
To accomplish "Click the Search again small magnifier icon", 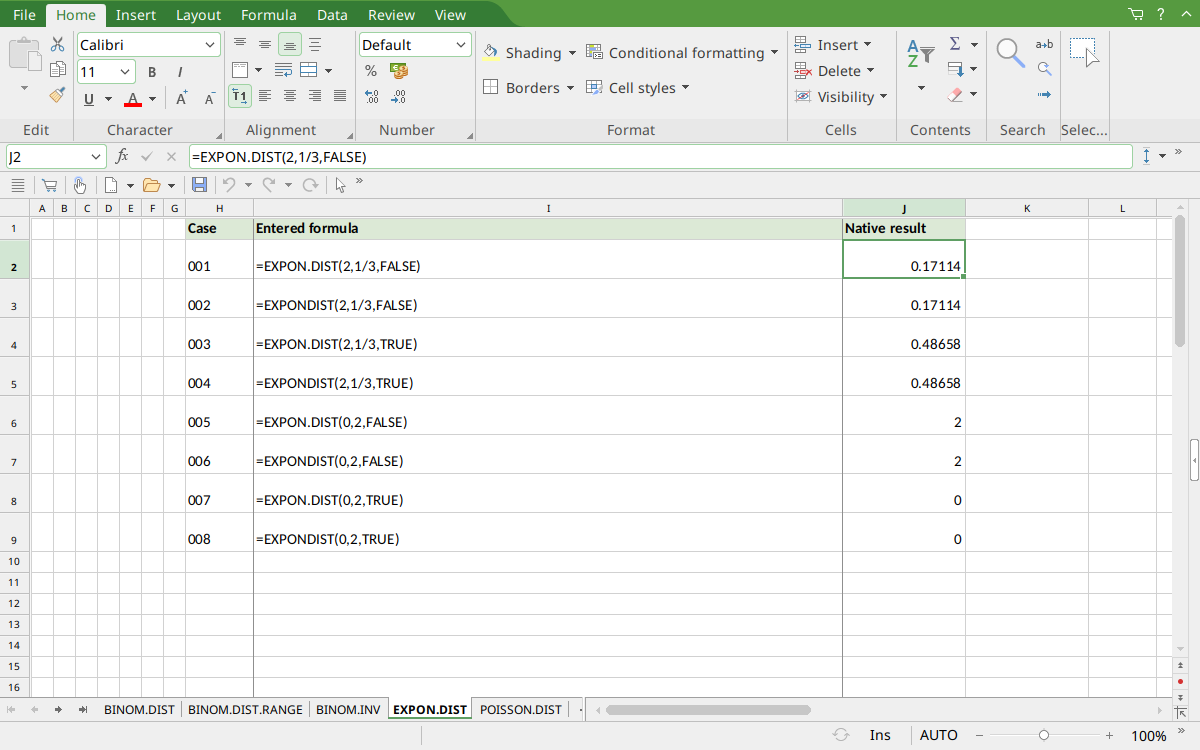I will (1044, 69).
